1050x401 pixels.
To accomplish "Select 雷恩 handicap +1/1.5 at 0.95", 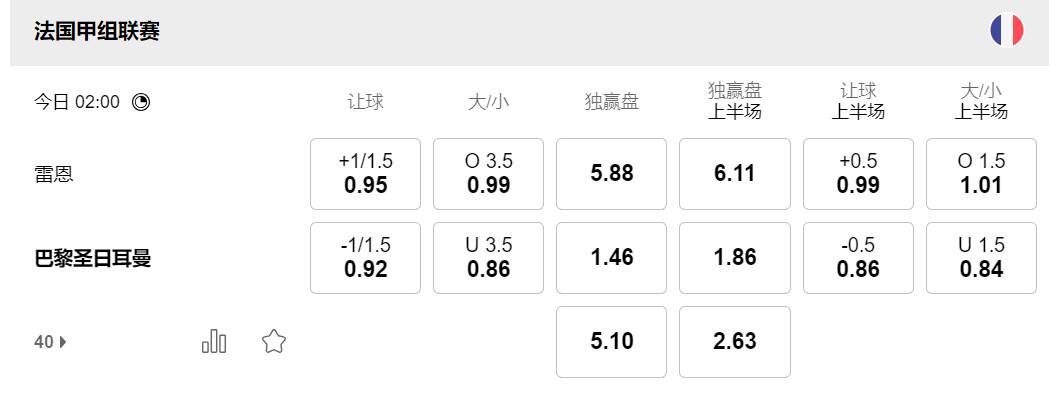I will (x=365, y=174).
